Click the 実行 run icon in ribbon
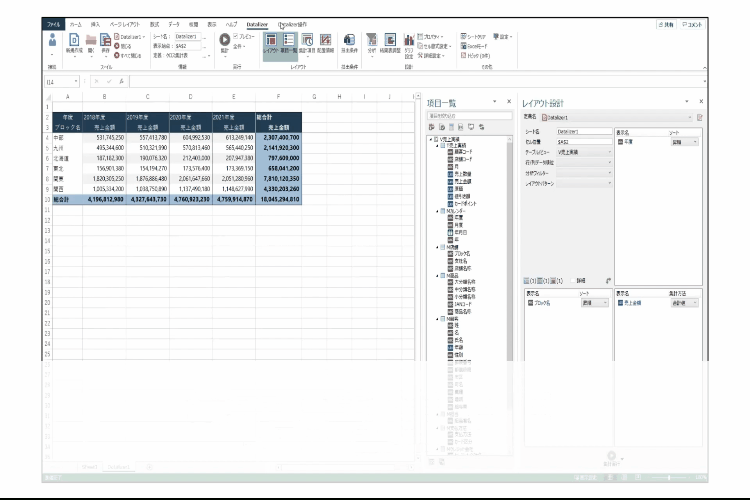This screenshot has width=750, height=500. (224, 41)
